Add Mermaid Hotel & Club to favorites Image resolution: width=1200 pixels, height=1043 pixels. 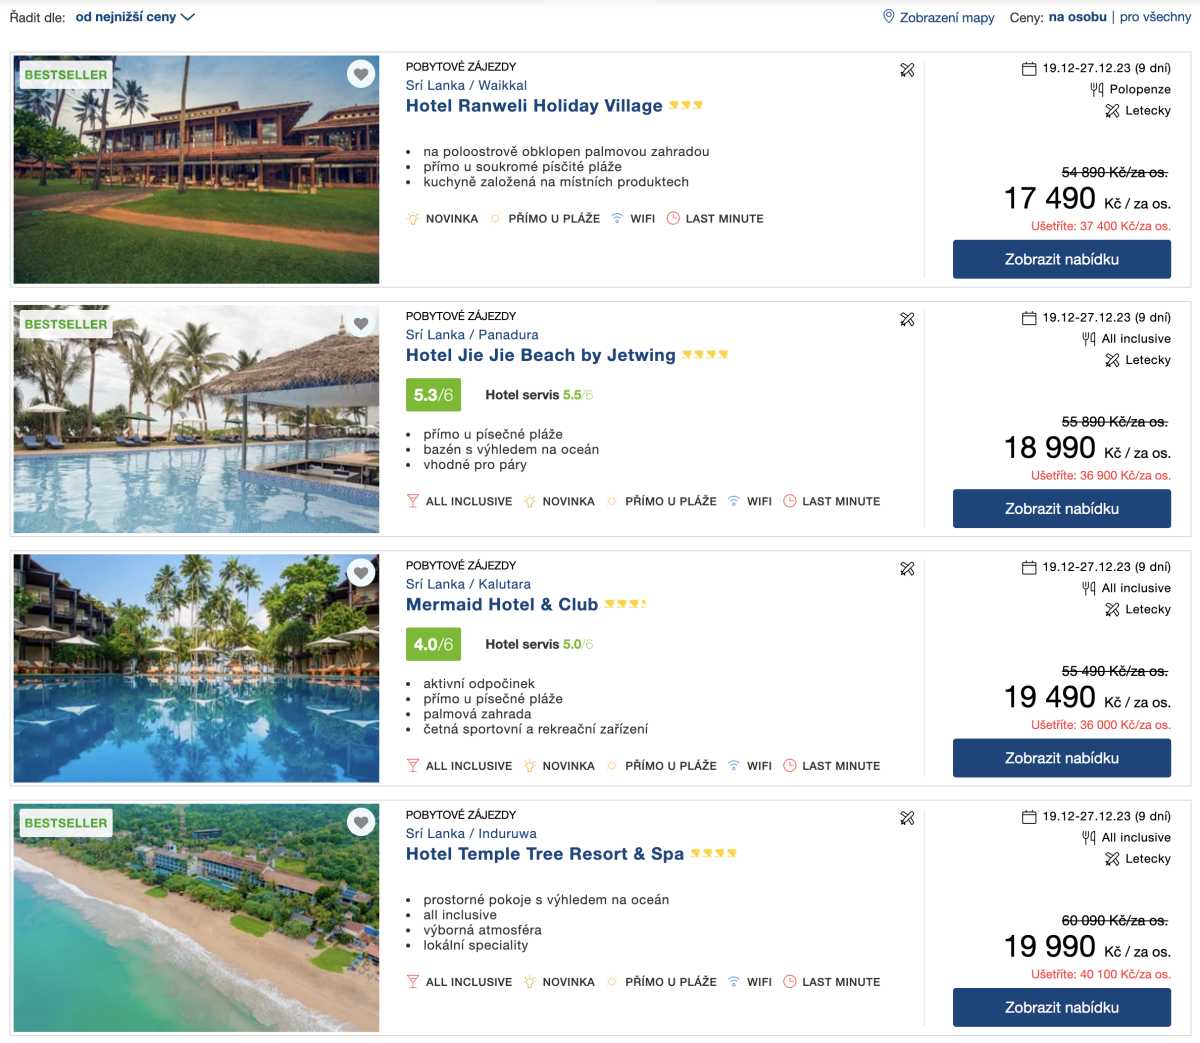click(x=361, y=572)
